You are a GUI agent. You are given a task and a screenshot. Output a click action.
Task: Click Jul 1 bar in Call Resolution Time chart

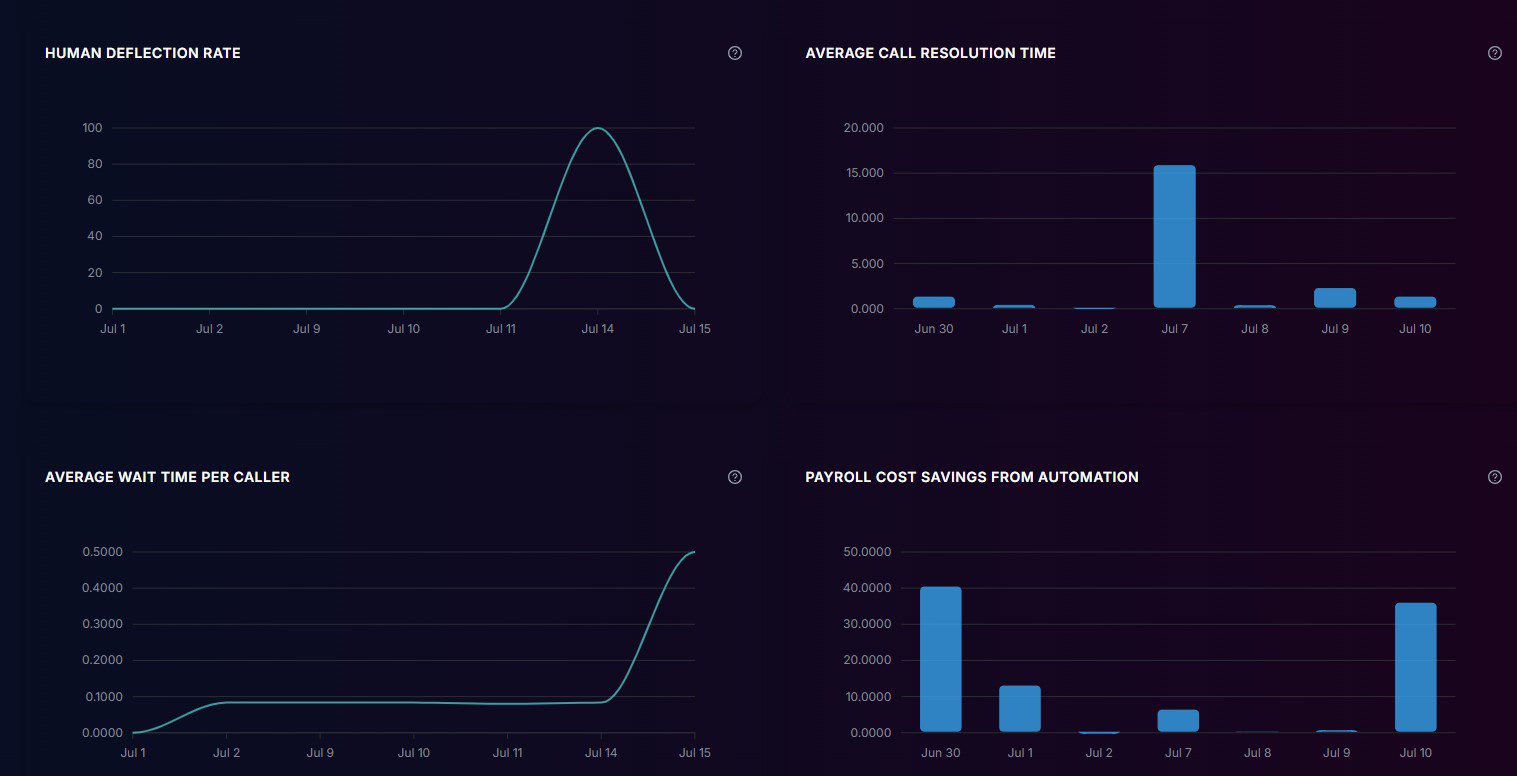tap(1014, 306)
